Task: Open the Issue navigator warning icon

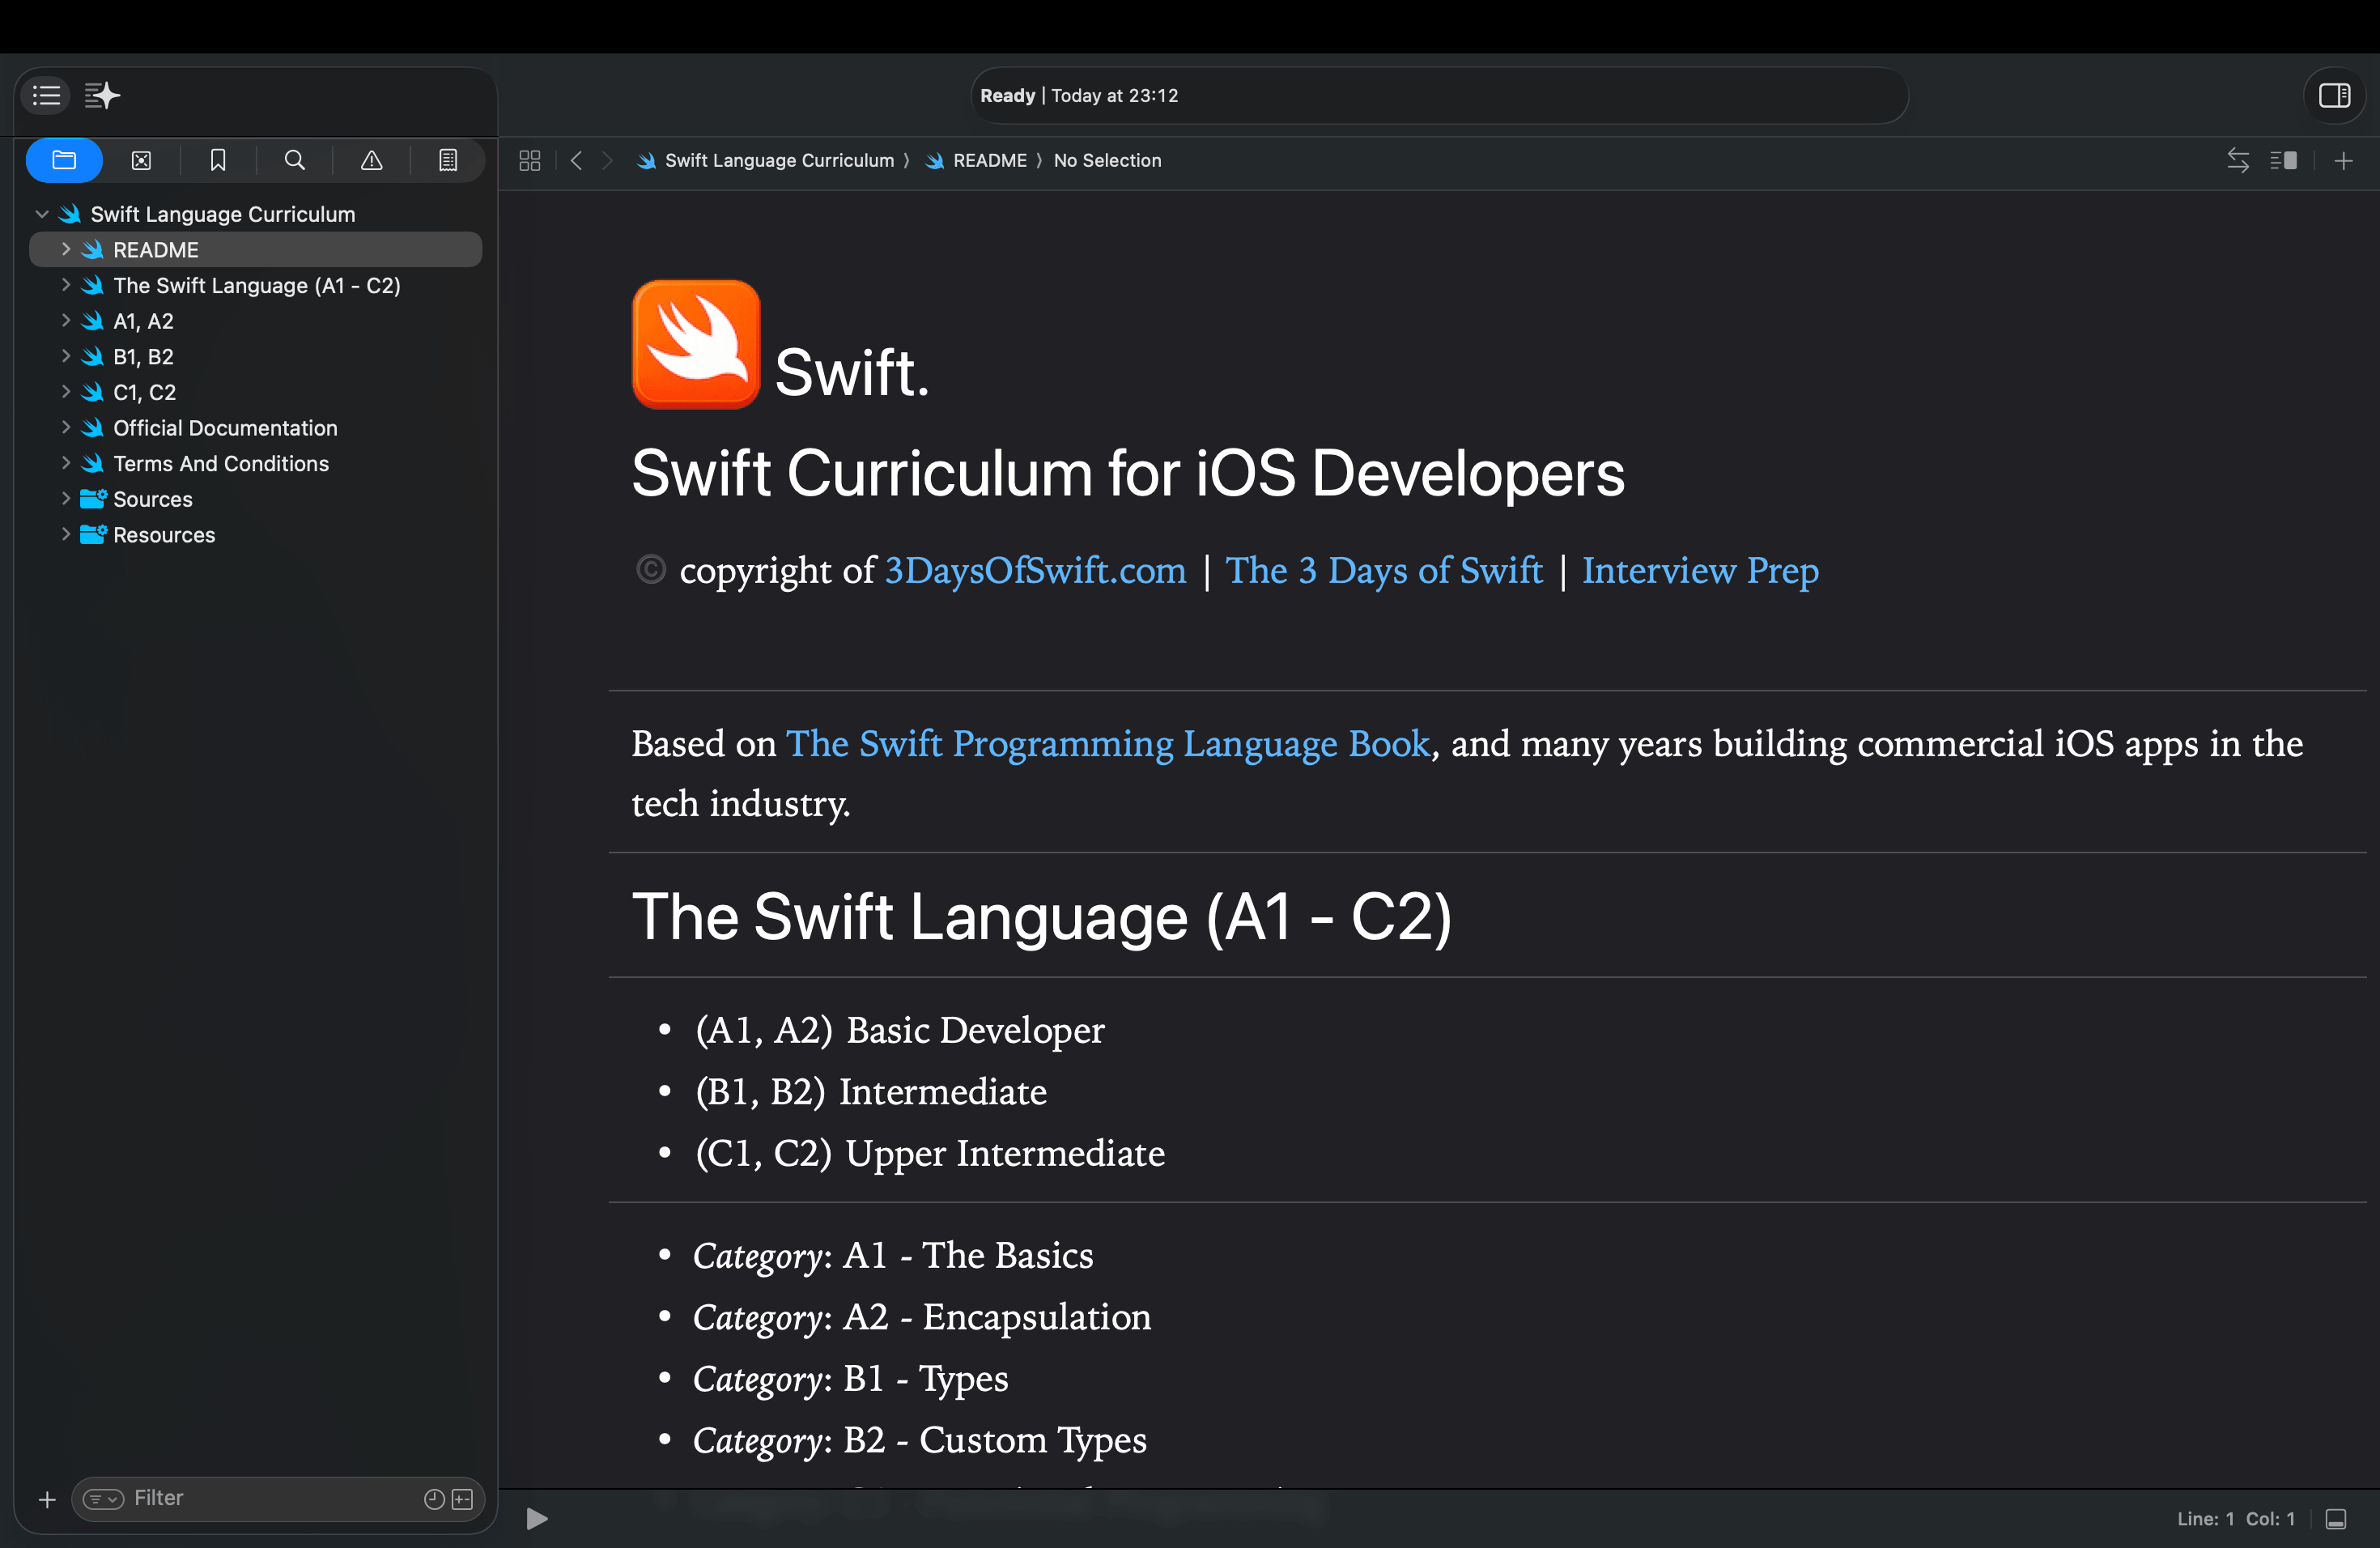Action: 371,160
